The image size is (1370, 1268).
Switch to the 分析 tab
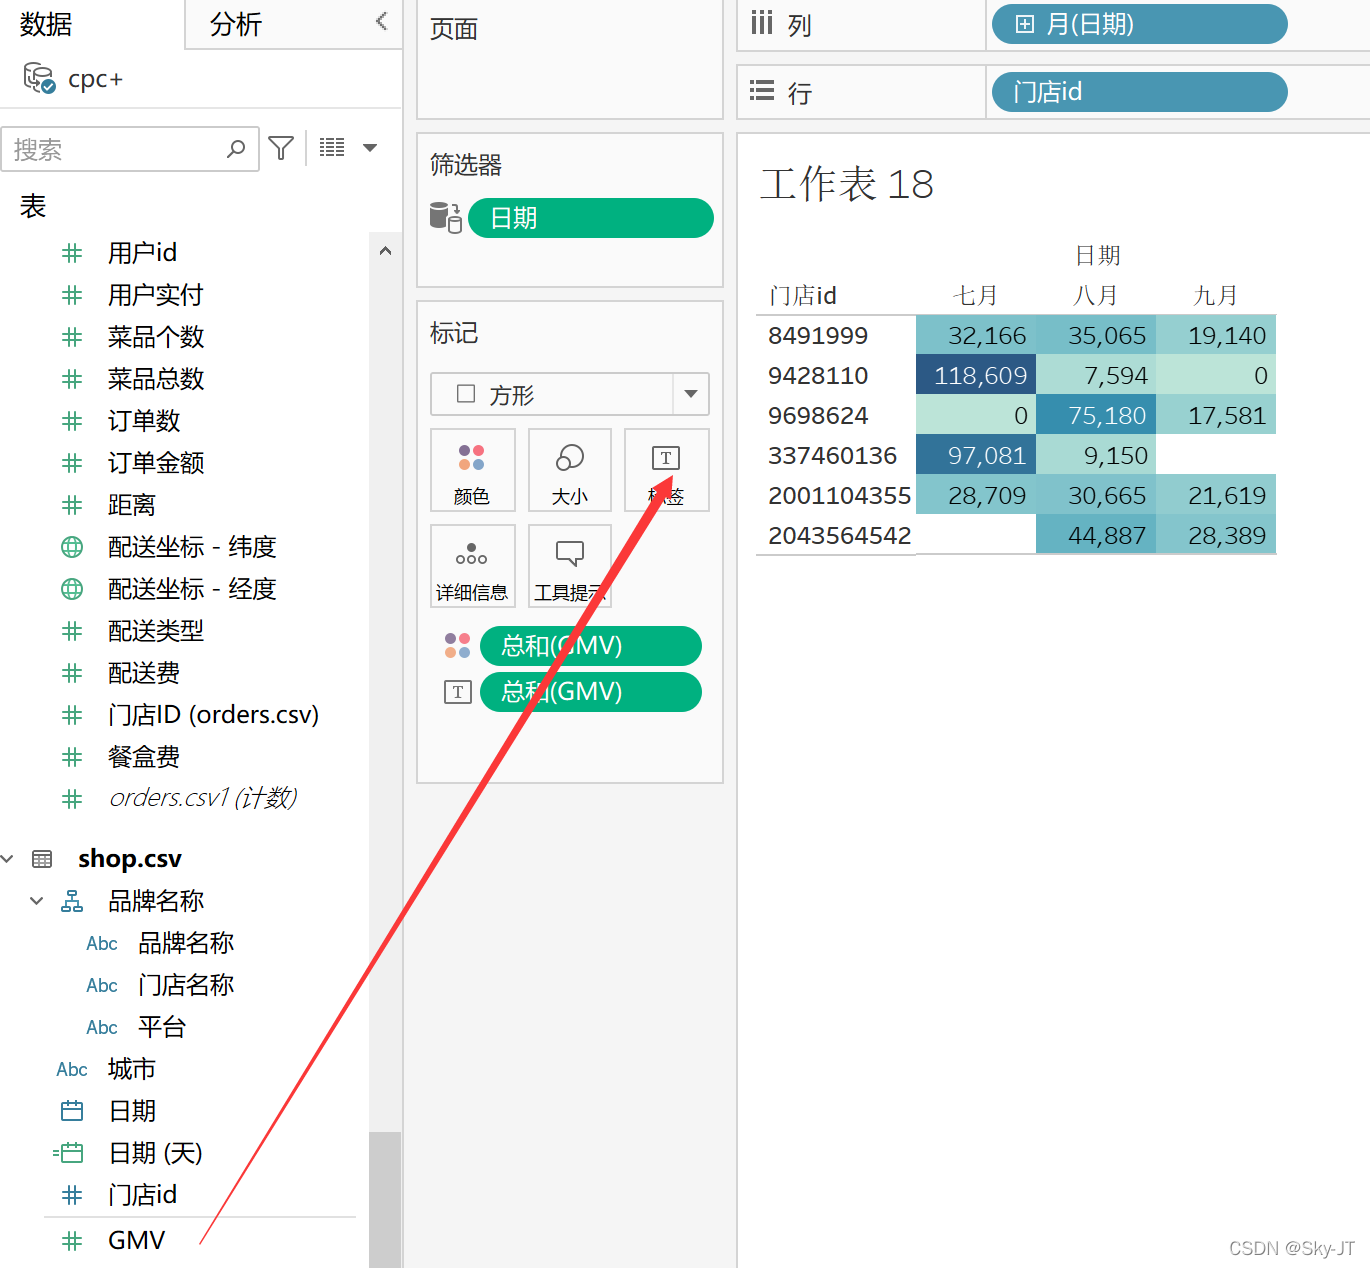click(x=236, y=24)
